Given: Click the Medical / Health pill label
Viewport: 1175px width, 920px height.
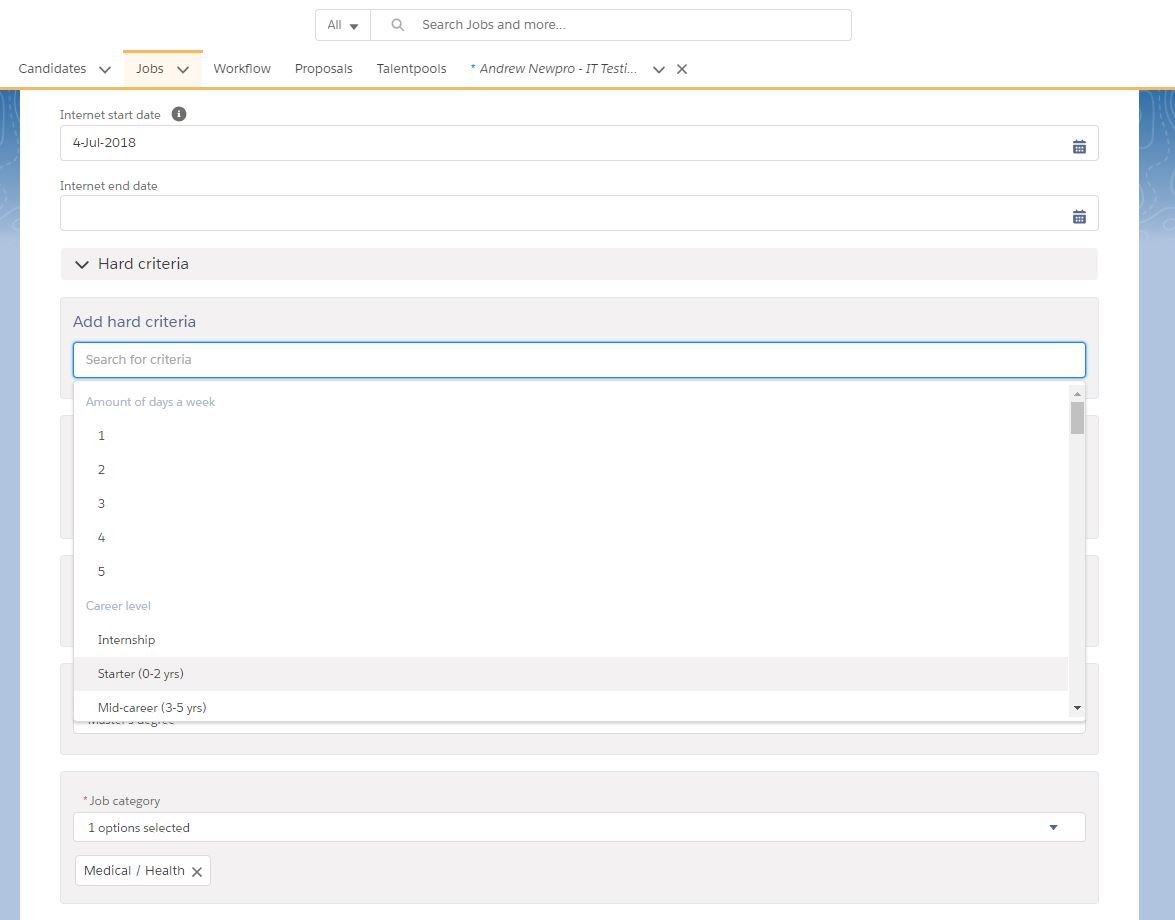Looking at the screenshot, I should (x=134, y=871).
